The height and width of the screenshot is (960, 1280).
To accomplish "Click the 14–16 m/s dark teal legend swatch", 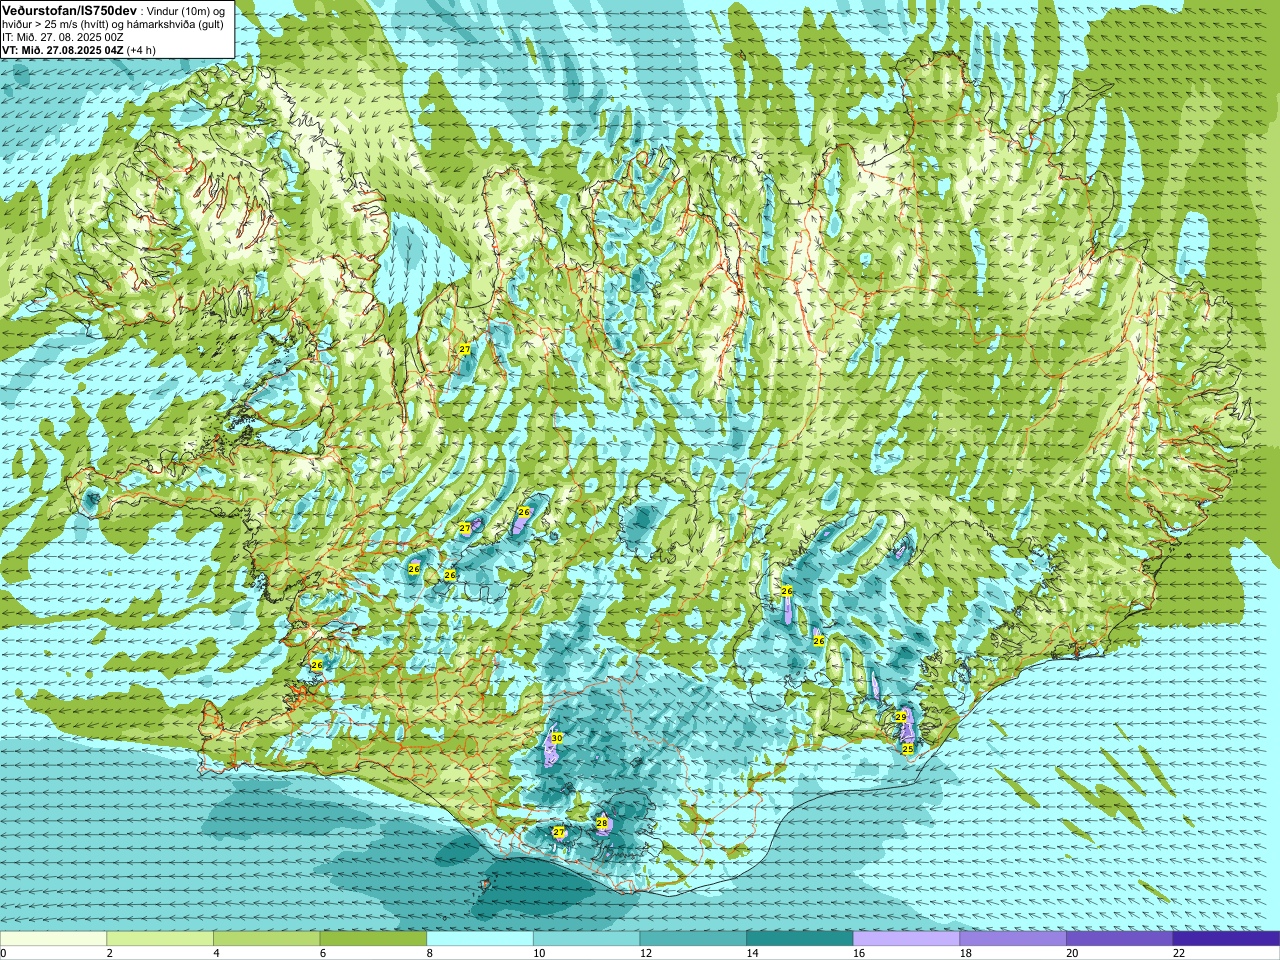I will [800, 939].
